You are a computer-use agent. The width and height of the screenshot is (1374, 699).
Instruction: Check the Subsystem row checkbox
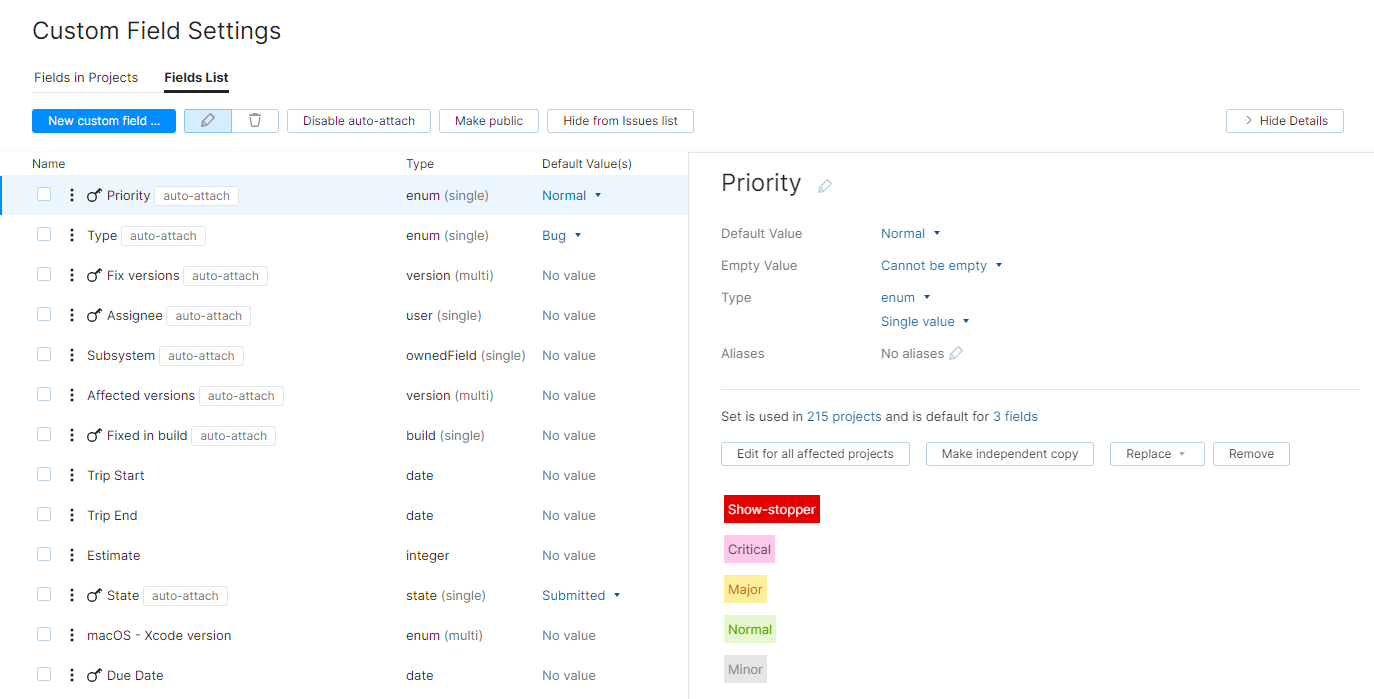coord(44,355)
